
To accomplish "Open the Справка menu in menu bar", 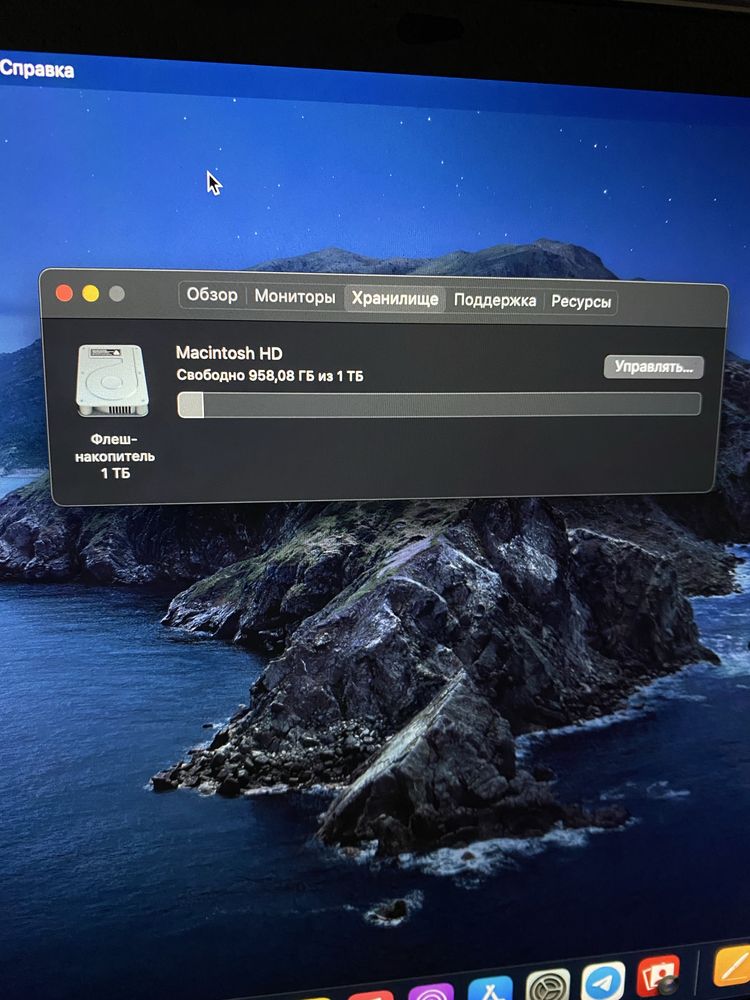I will point(37,69).
